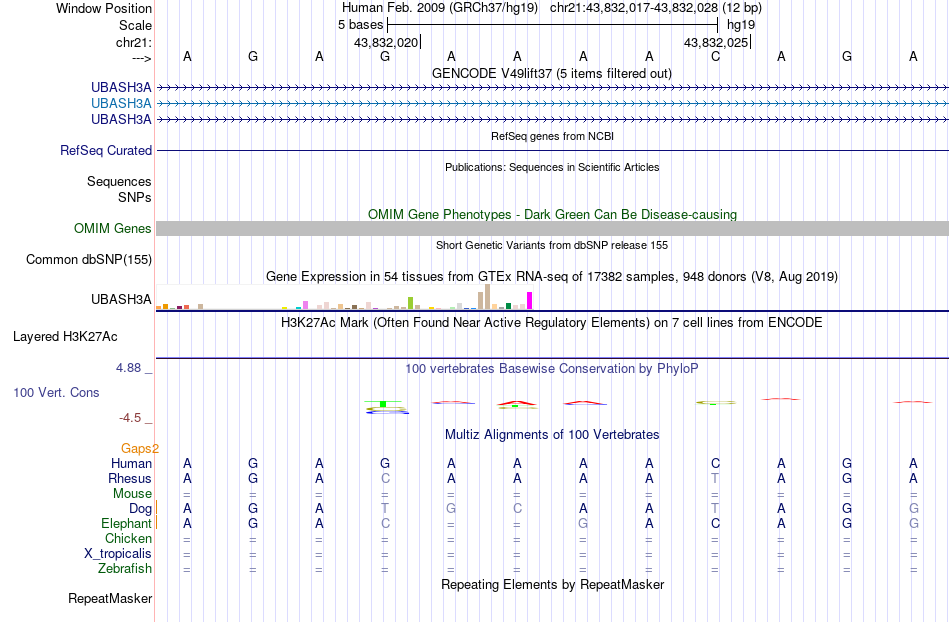Click the Human Feb. 2009 (GRCh37/hg19) assembly text
Image resolution: width=950 pixels, height=622 pixels.
coord(439,8)
